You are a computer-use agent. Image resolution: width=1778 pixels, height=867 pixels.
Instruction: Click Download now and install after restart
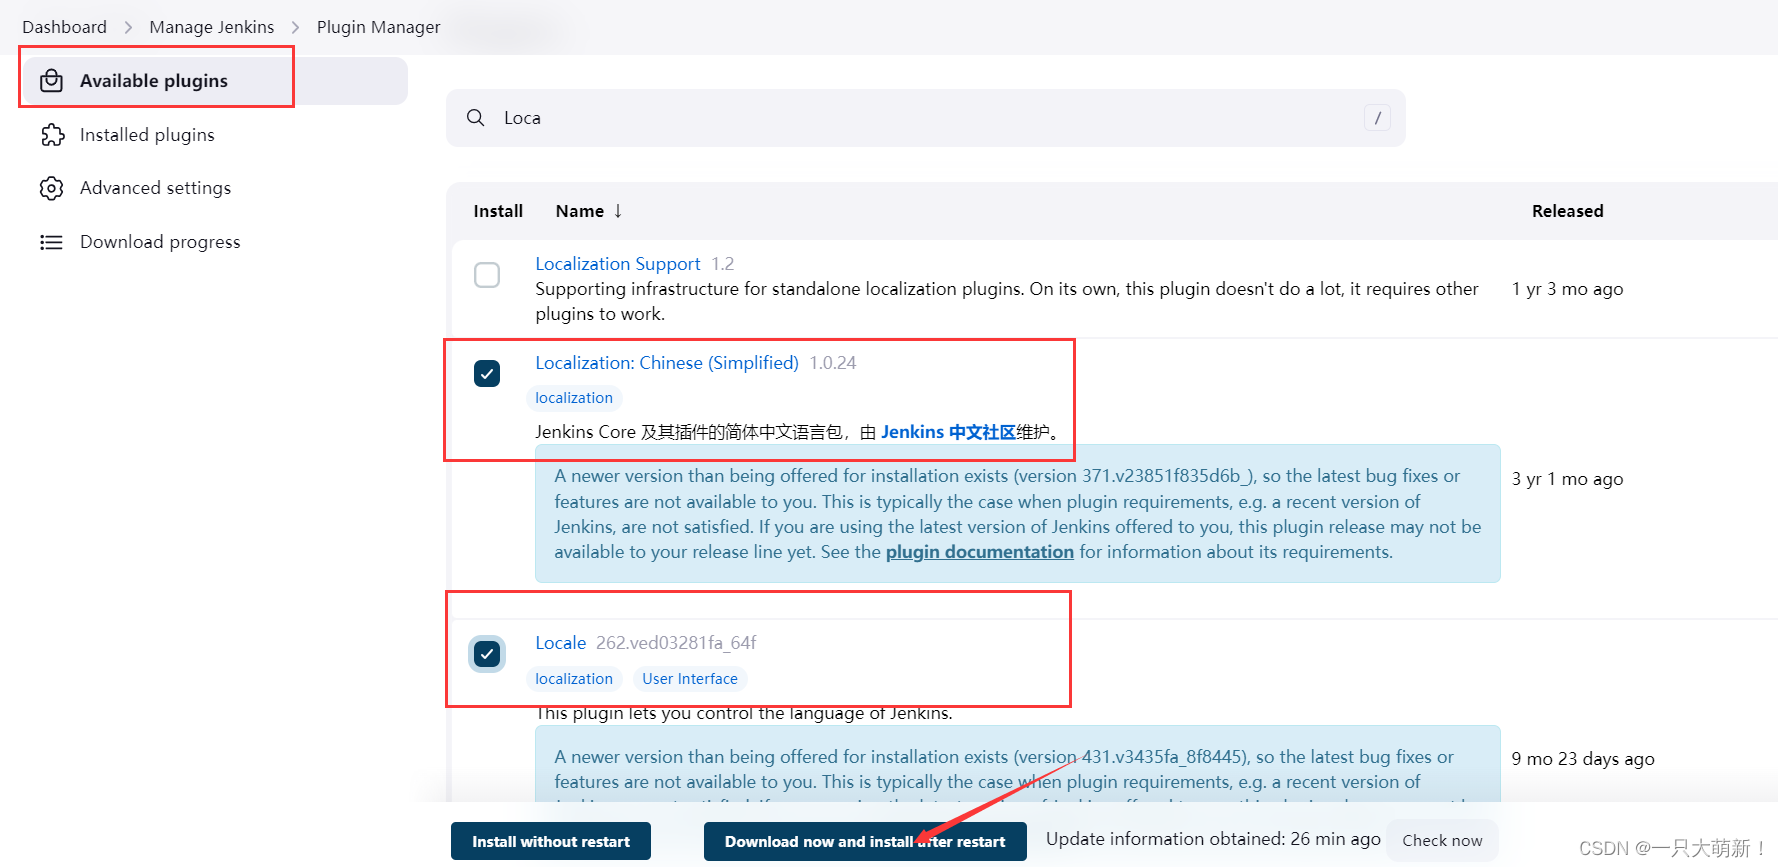click(x=865, y=841)
